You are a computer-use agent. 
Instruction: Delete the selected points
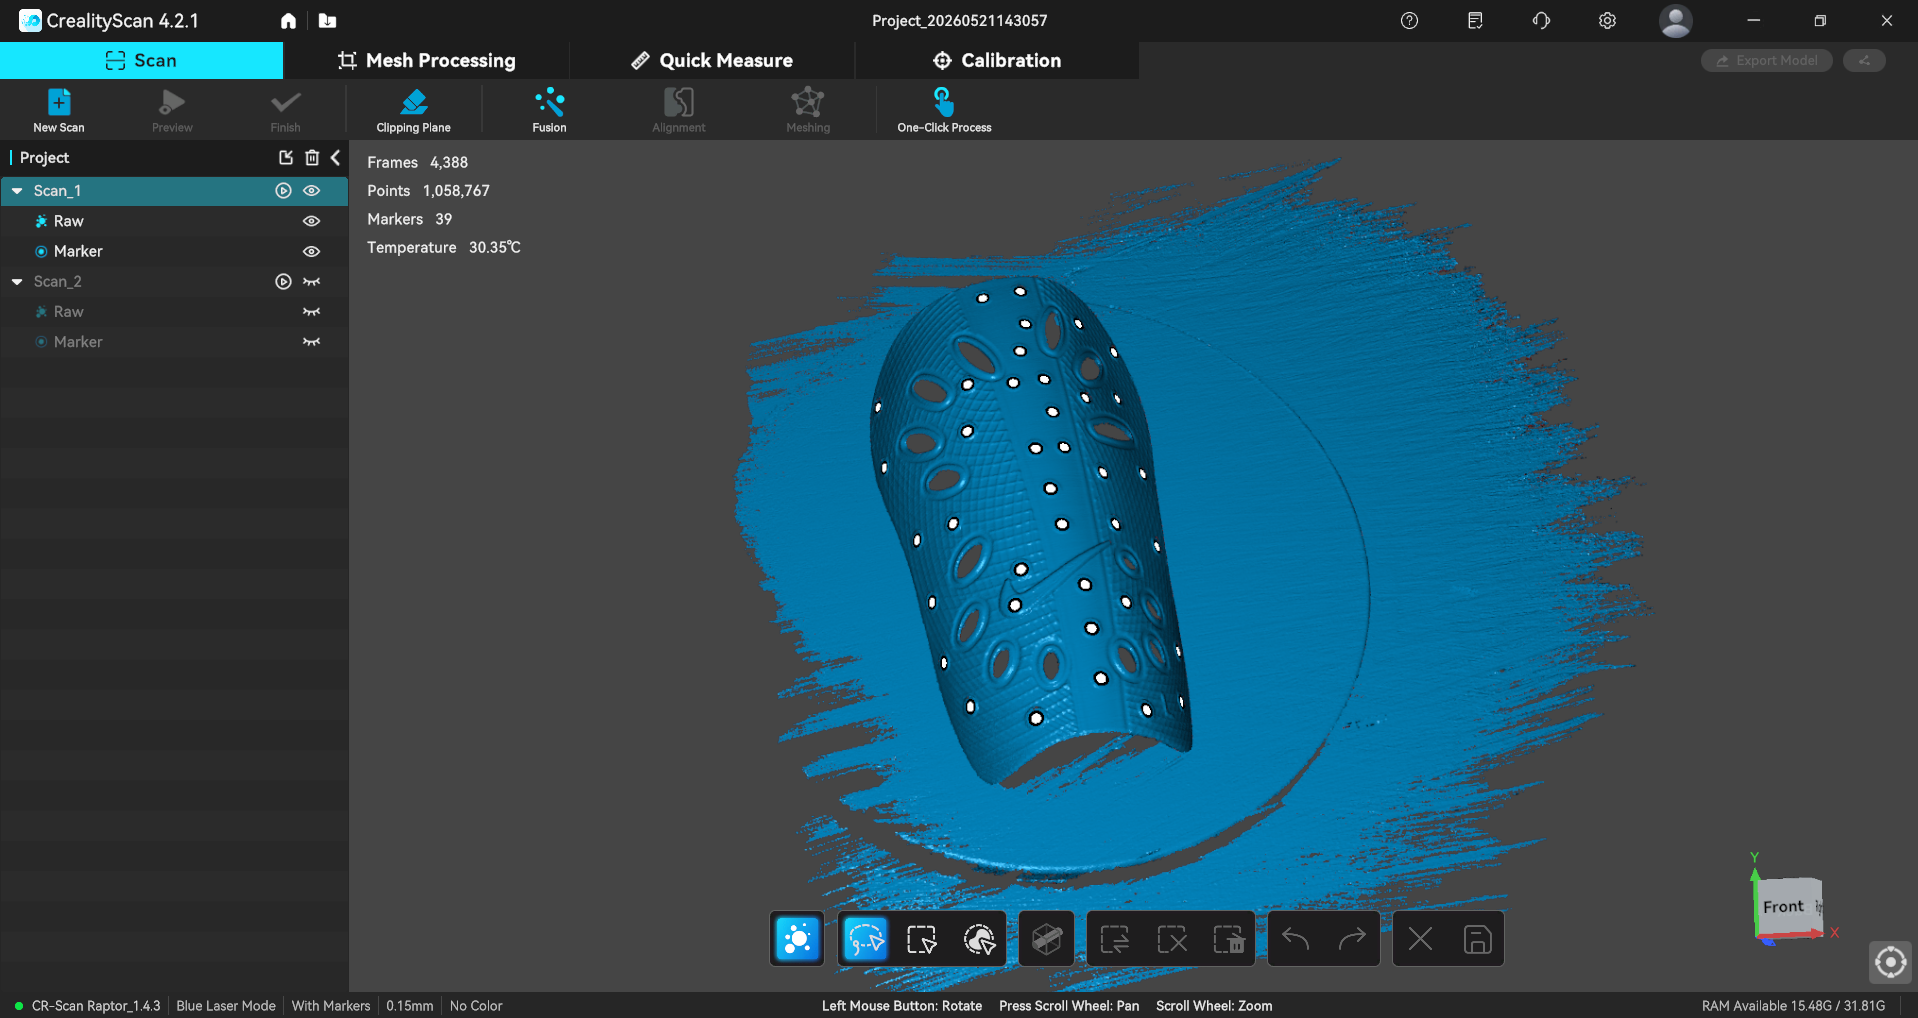1229,939
